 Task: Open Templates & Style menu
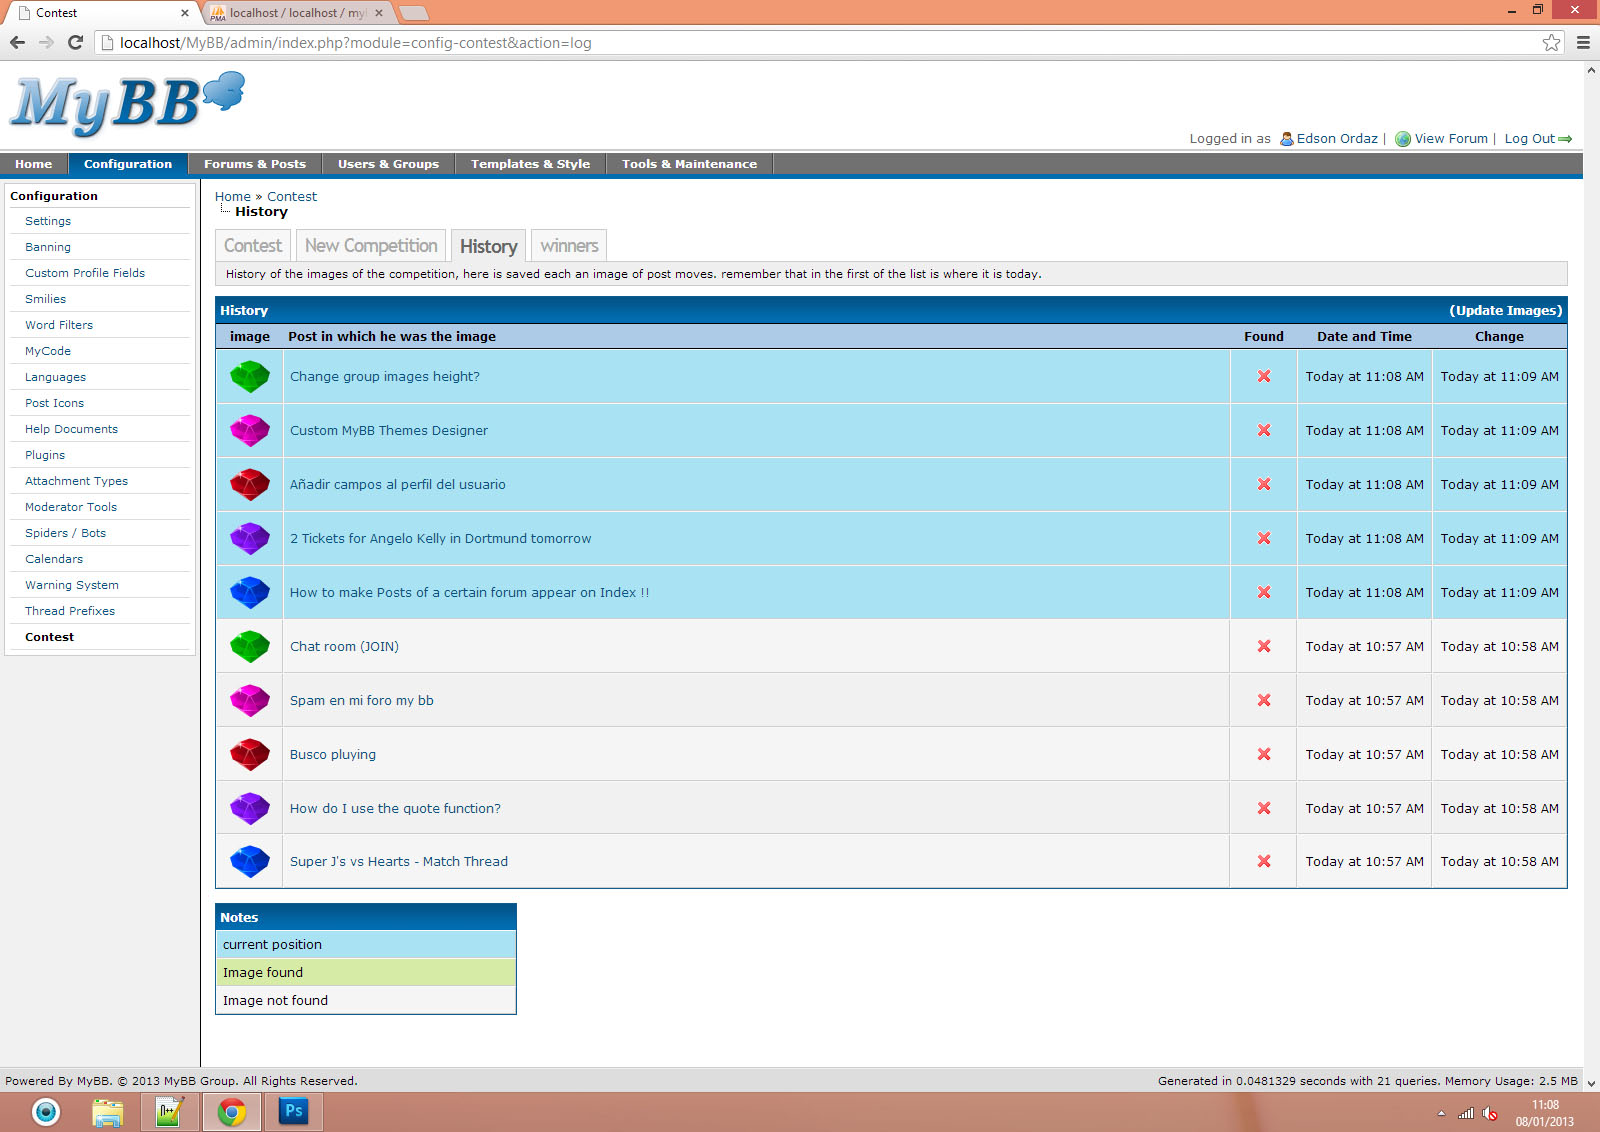point(530,164)
